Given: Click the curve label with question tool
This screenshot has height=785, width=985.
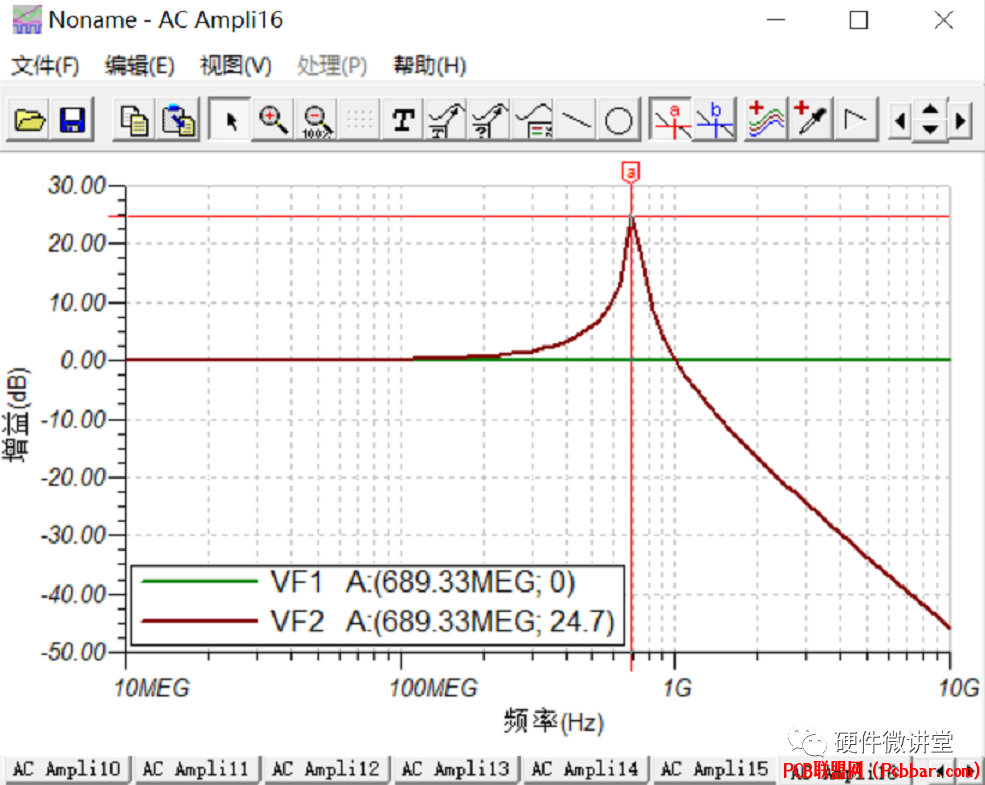Looking at the screenshot, I should 489,119.
